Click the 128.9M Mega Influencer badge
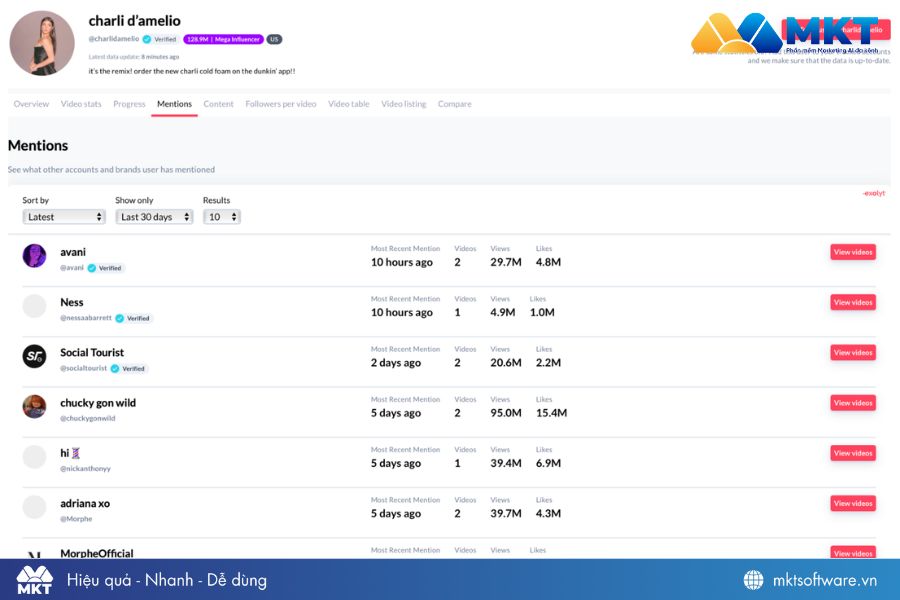 [223, 39]
